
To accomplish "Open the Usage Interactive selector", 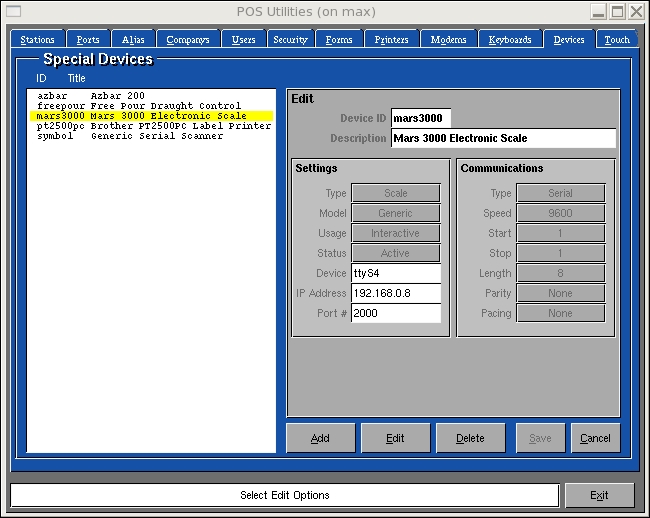I will click(x=395, y=233).
